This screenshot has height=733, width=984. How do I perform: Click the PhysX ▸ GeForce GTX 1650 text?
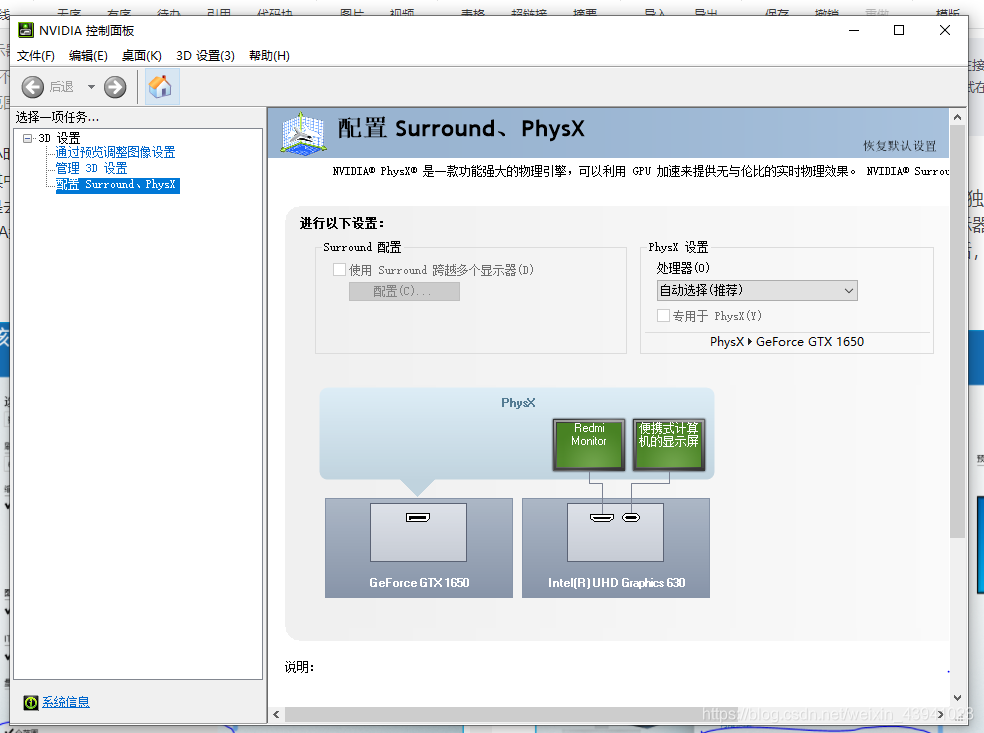[x=786, y=342]
